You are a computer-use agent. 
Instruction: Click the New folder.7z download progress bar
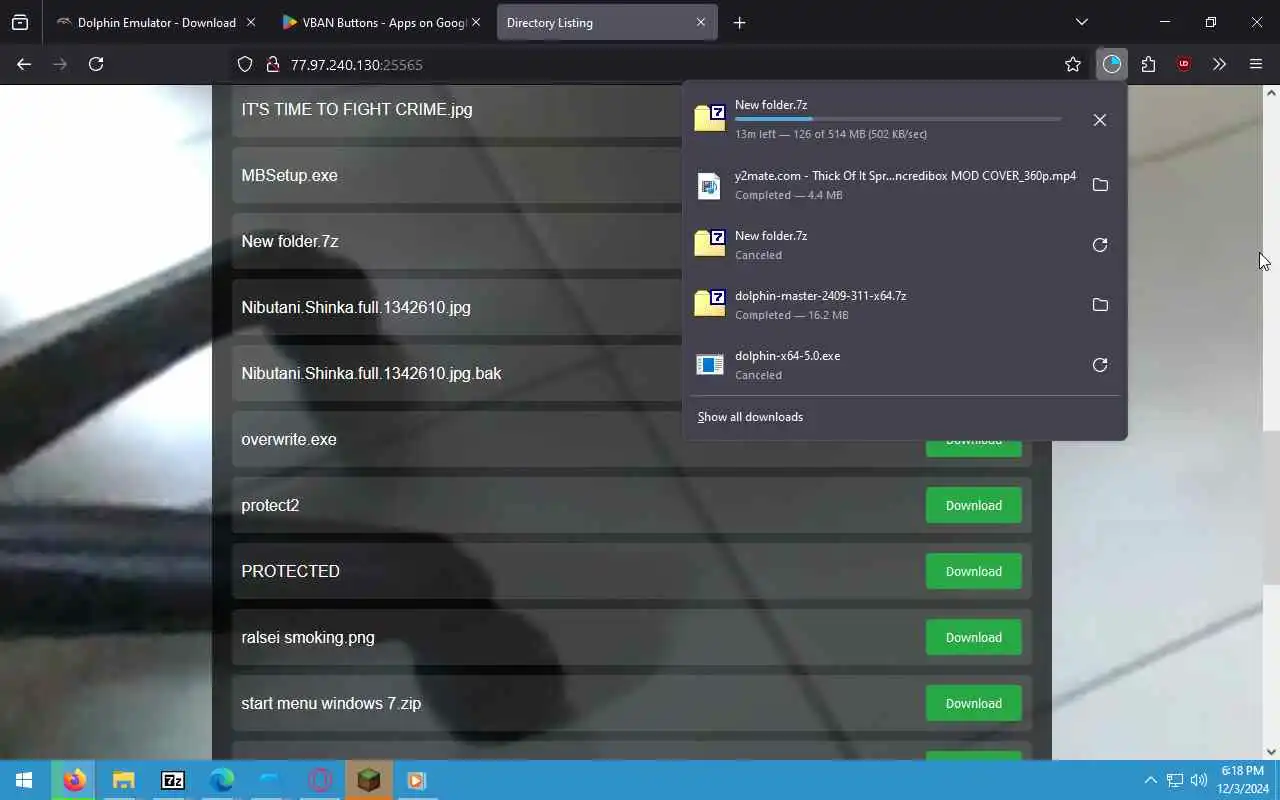898,119
